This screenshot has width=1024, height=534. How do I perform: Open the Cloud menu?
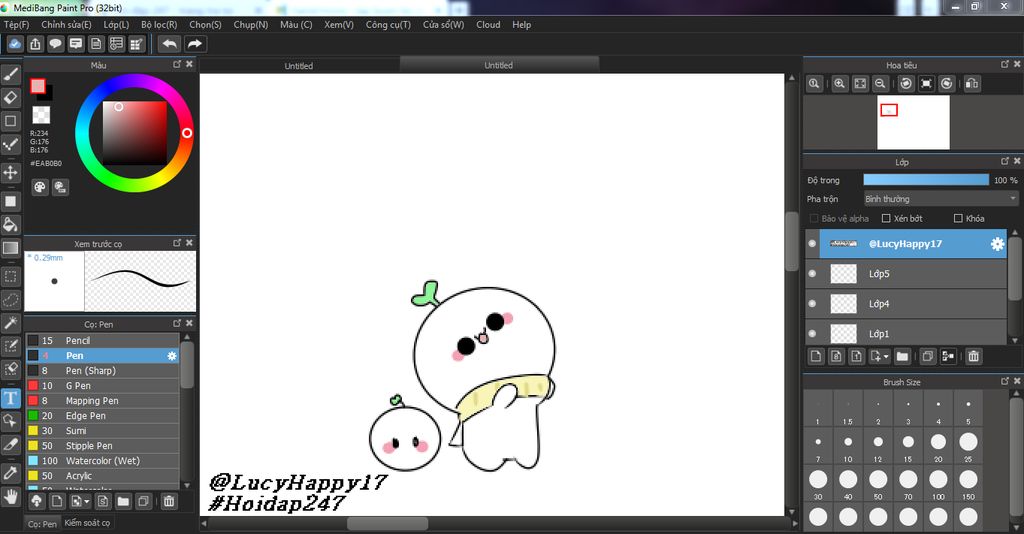(x=488, y=25)
